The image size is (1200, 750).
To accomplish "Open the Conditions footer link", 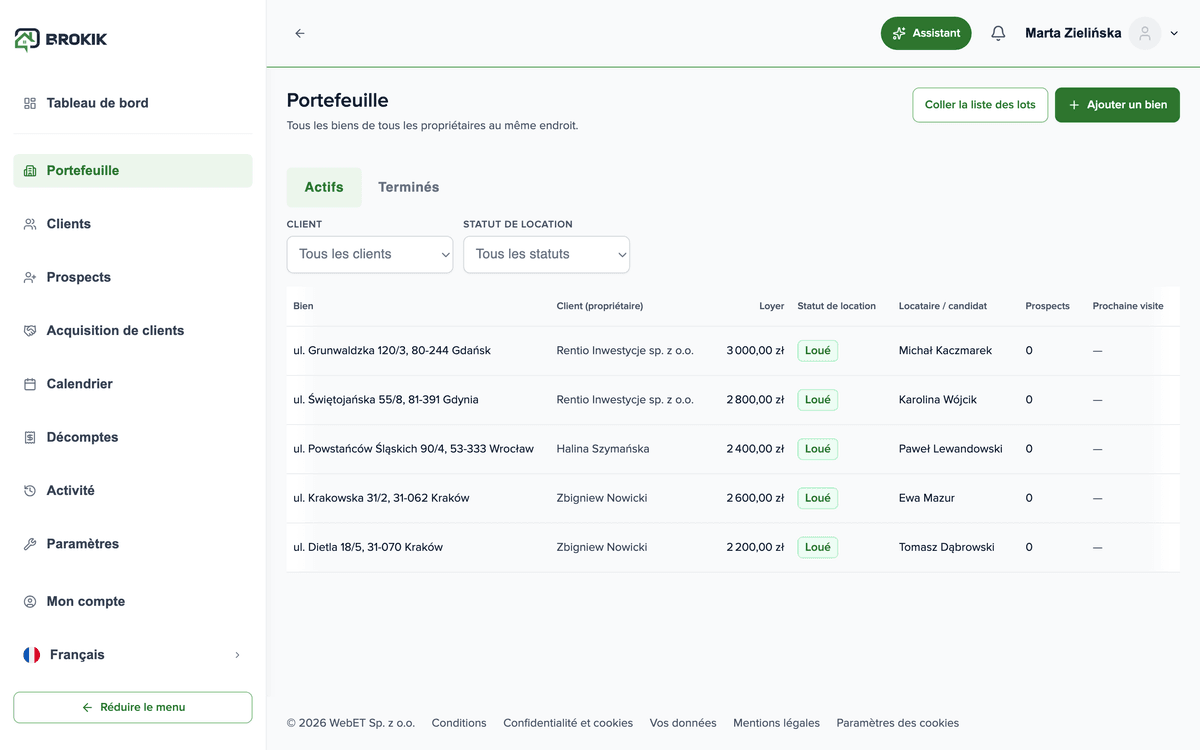I will 459,723.
